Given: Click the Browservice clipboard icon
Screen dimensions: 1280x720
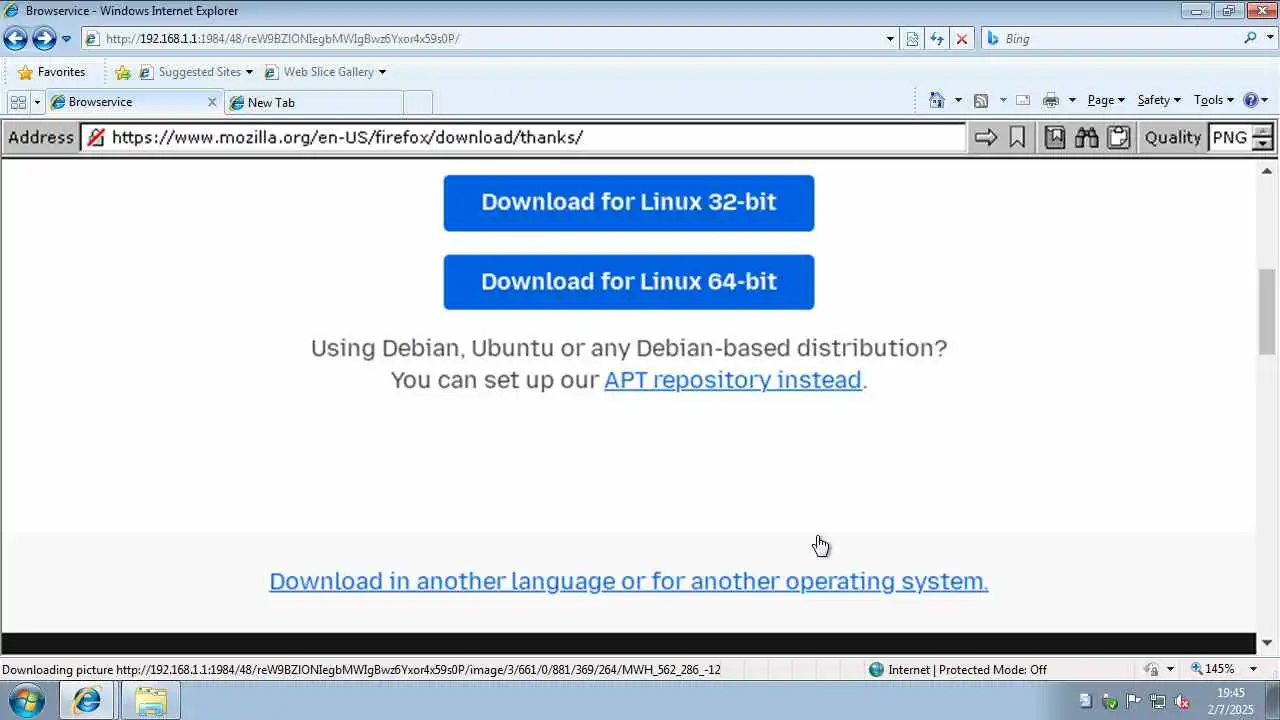Looking at the screenshot, I should tap(1119, 137).
